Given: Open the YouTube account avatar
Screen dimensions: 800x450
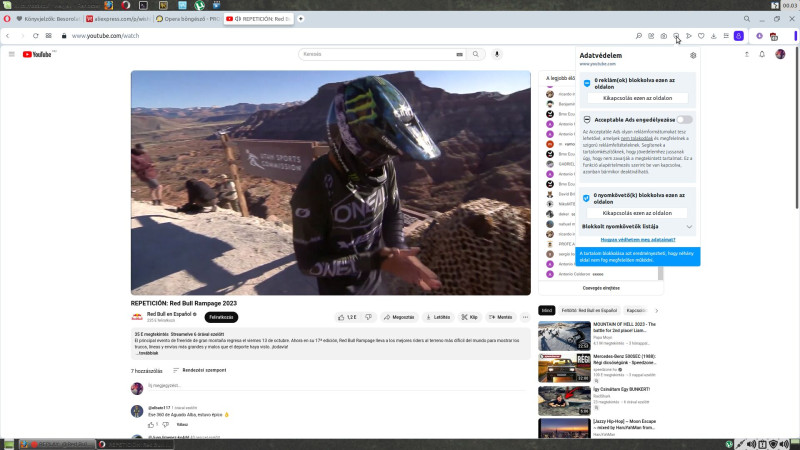Looking at the screenshot, I should pos(780,54).
